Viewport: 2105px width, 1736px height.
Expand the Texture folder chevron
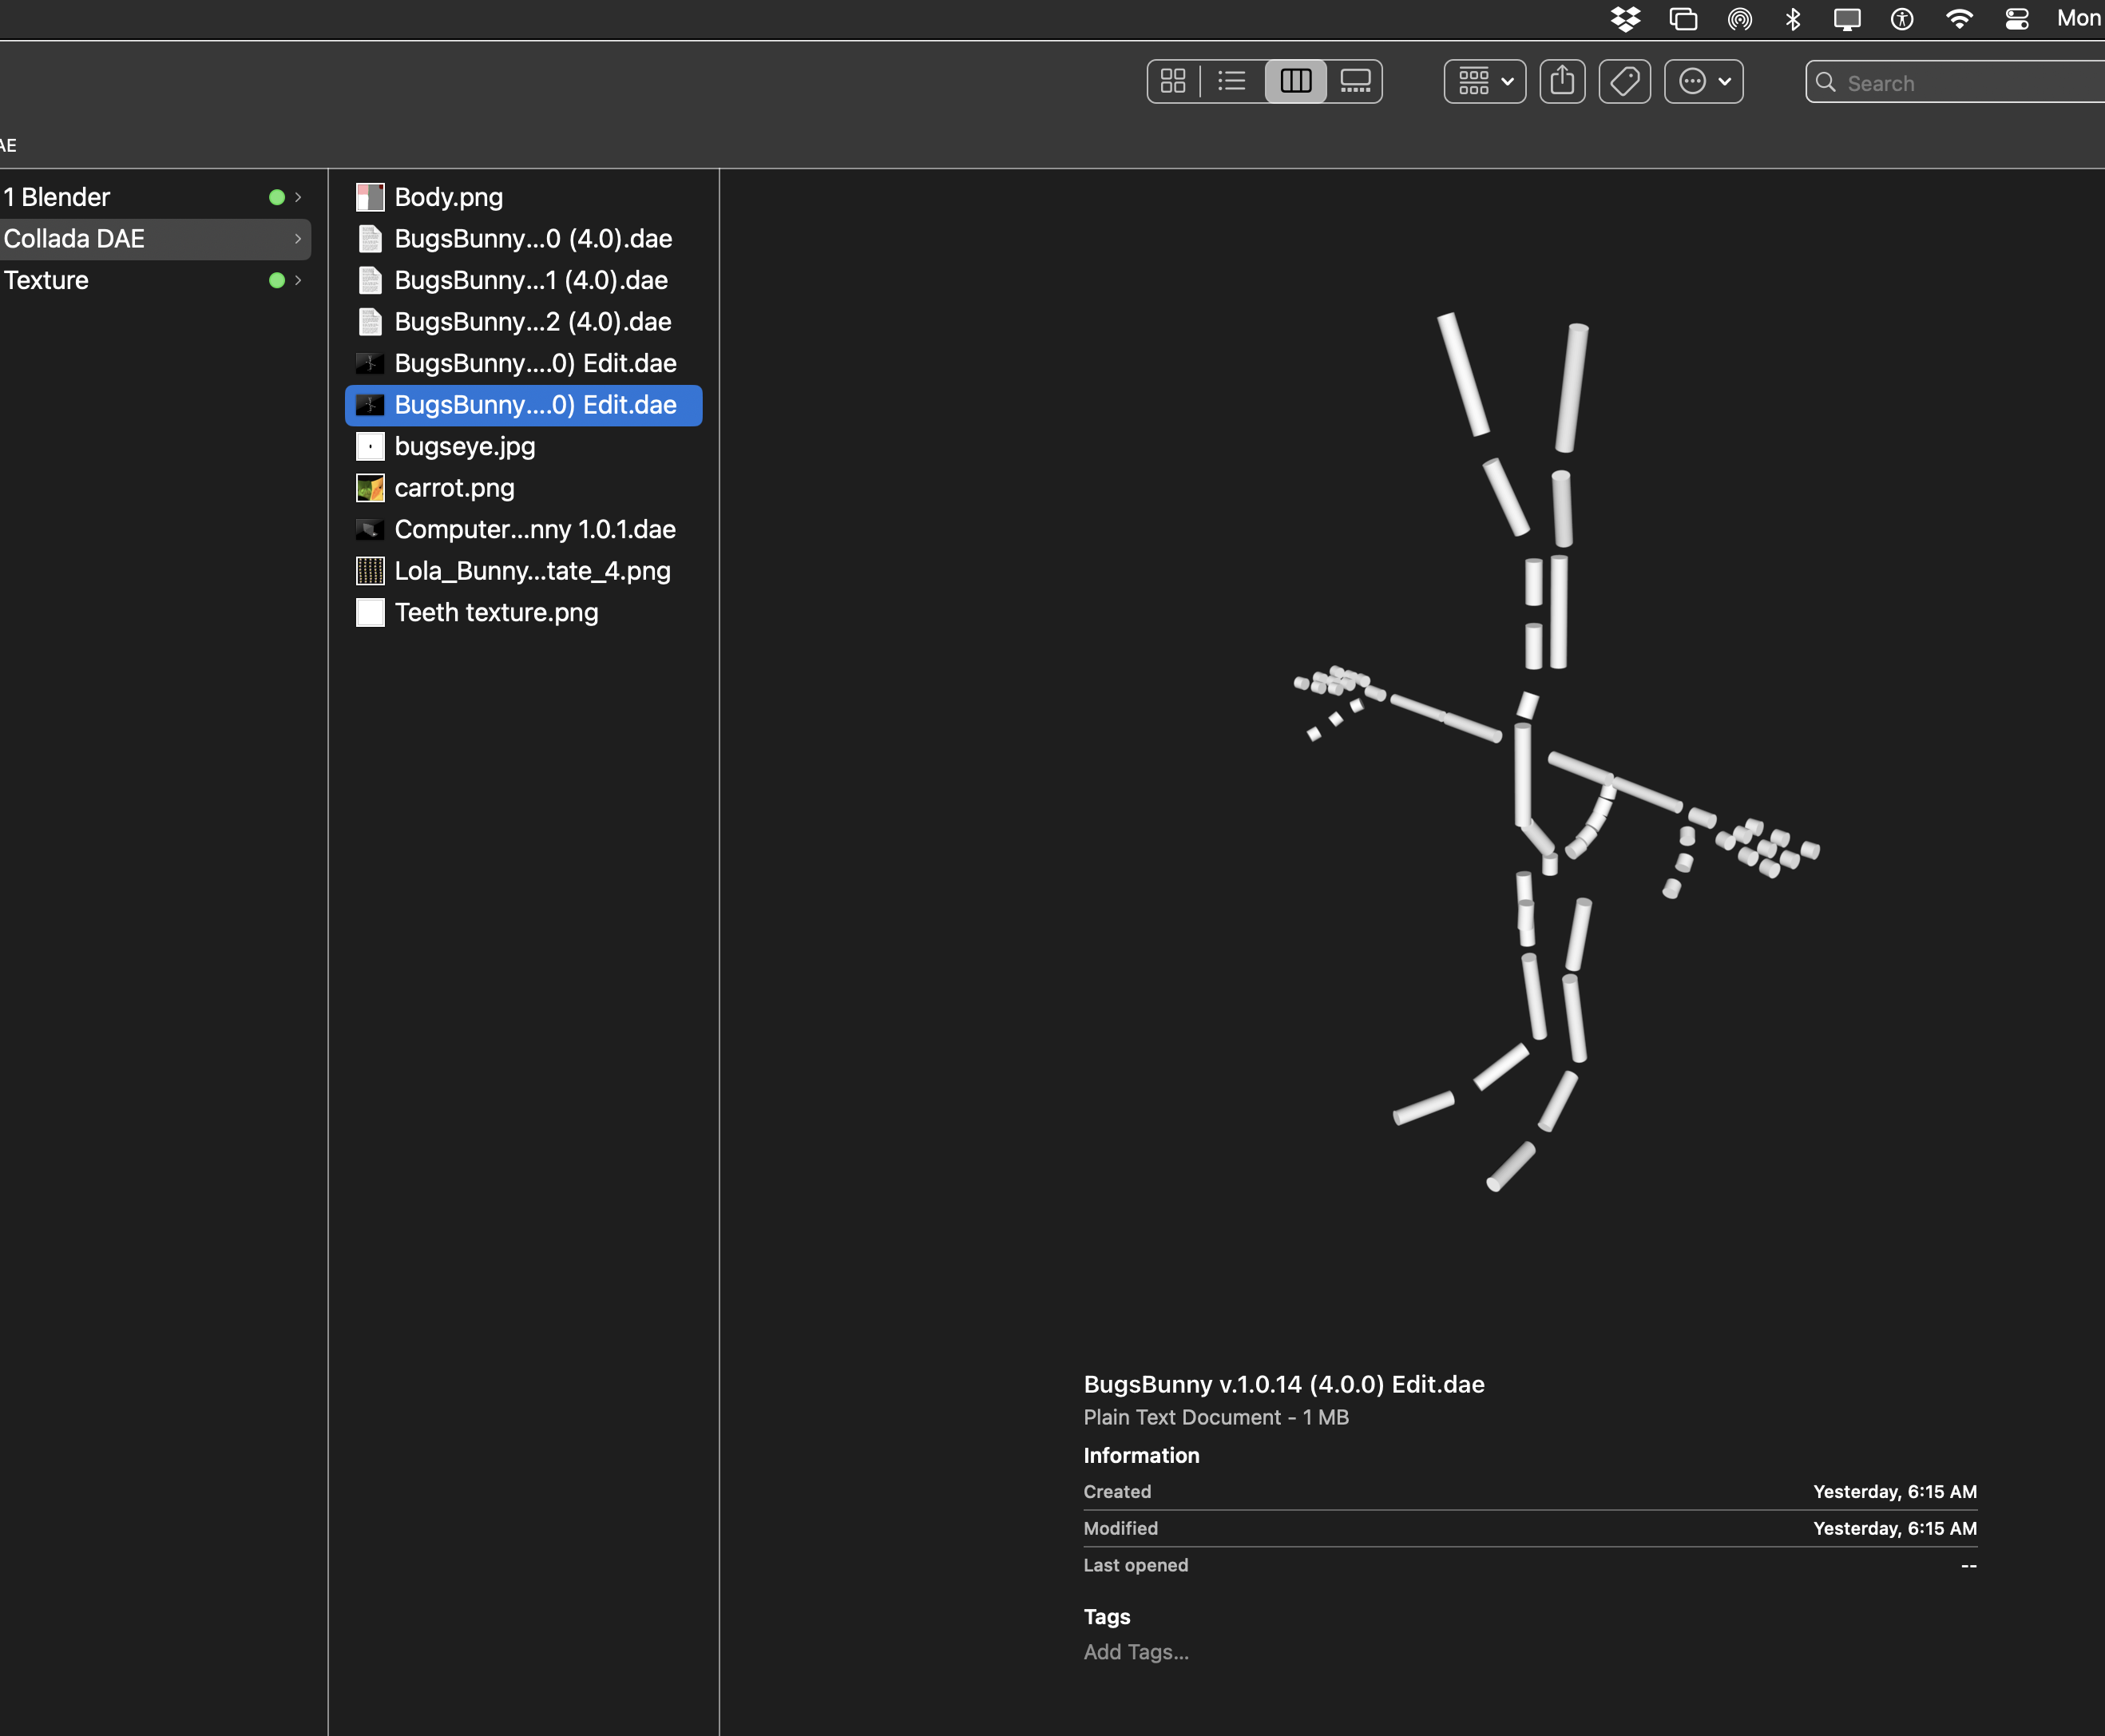point(298,280)
